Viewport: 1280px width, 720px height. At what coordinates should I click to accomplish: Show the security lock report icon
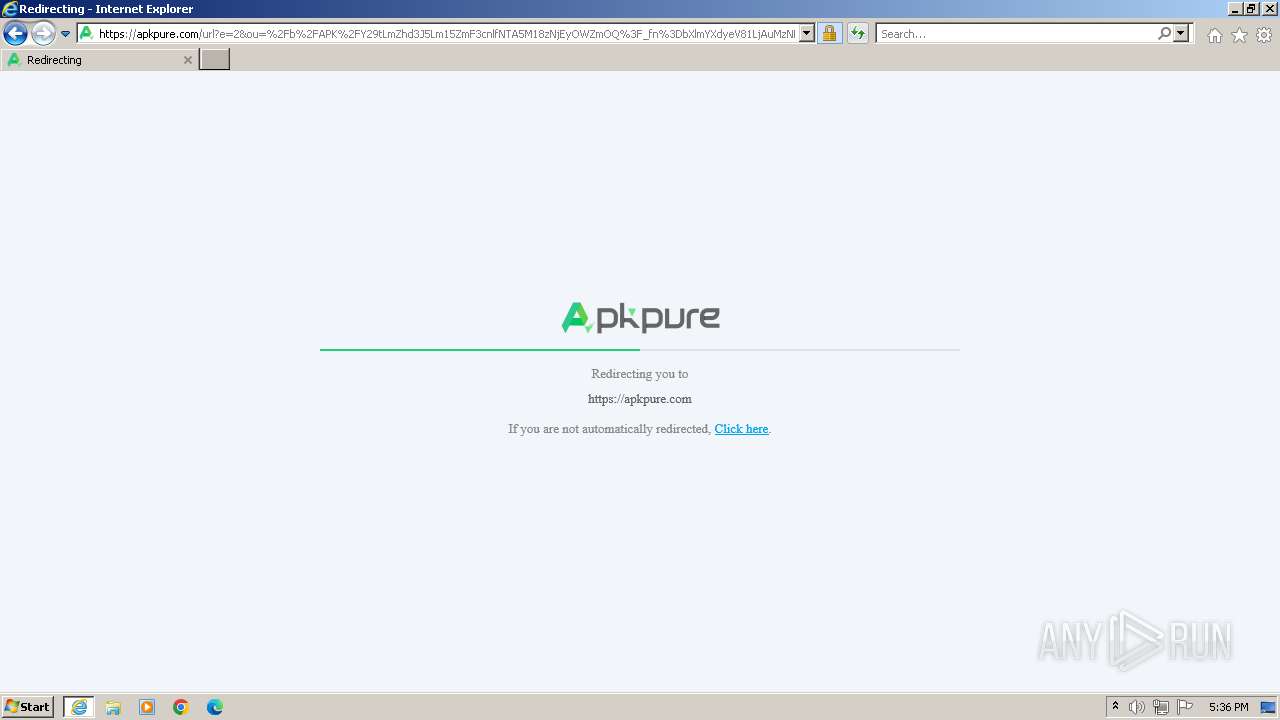click(829, 34)
